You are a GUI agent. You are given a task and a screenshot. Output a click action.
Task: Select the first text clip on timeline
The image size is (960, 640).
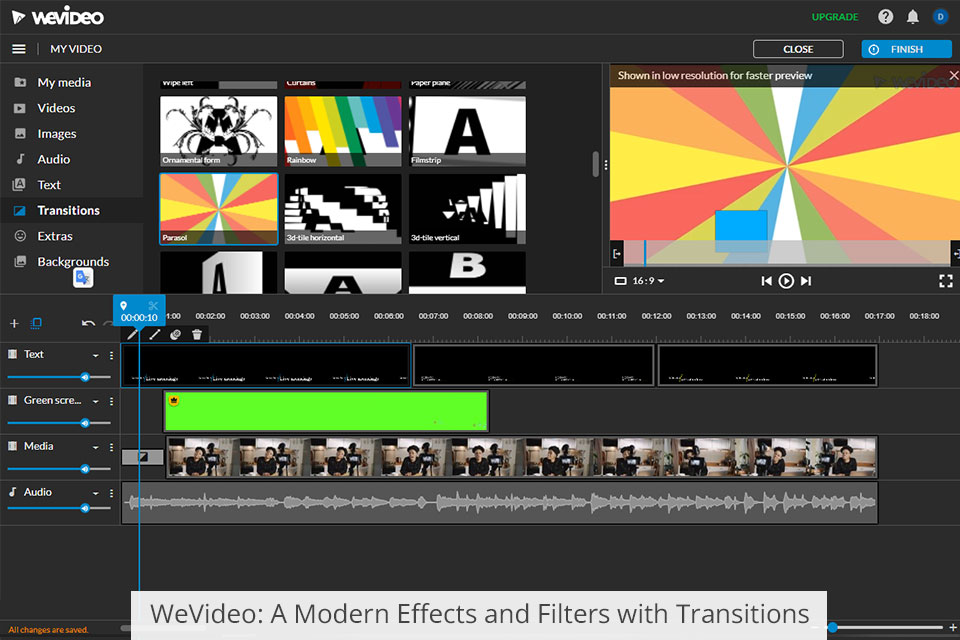tap(266, 365)
